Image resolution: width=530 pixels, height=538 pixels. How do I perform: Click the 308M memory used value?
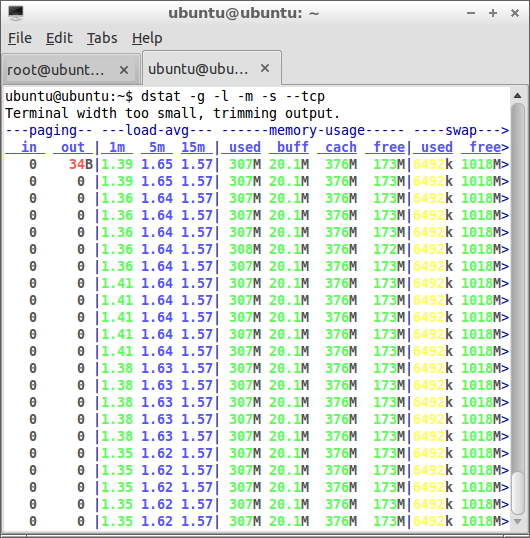point(245,249)
